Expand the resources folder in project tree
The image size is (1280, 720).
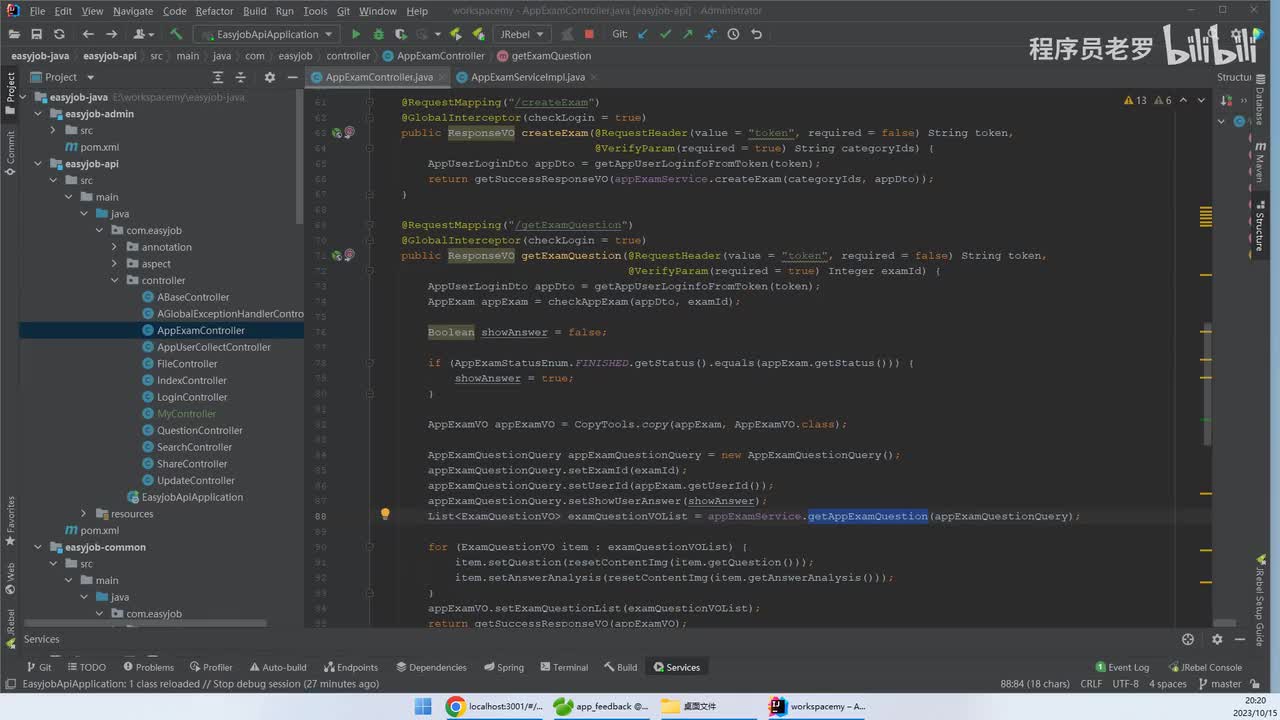tap(85, 514)
